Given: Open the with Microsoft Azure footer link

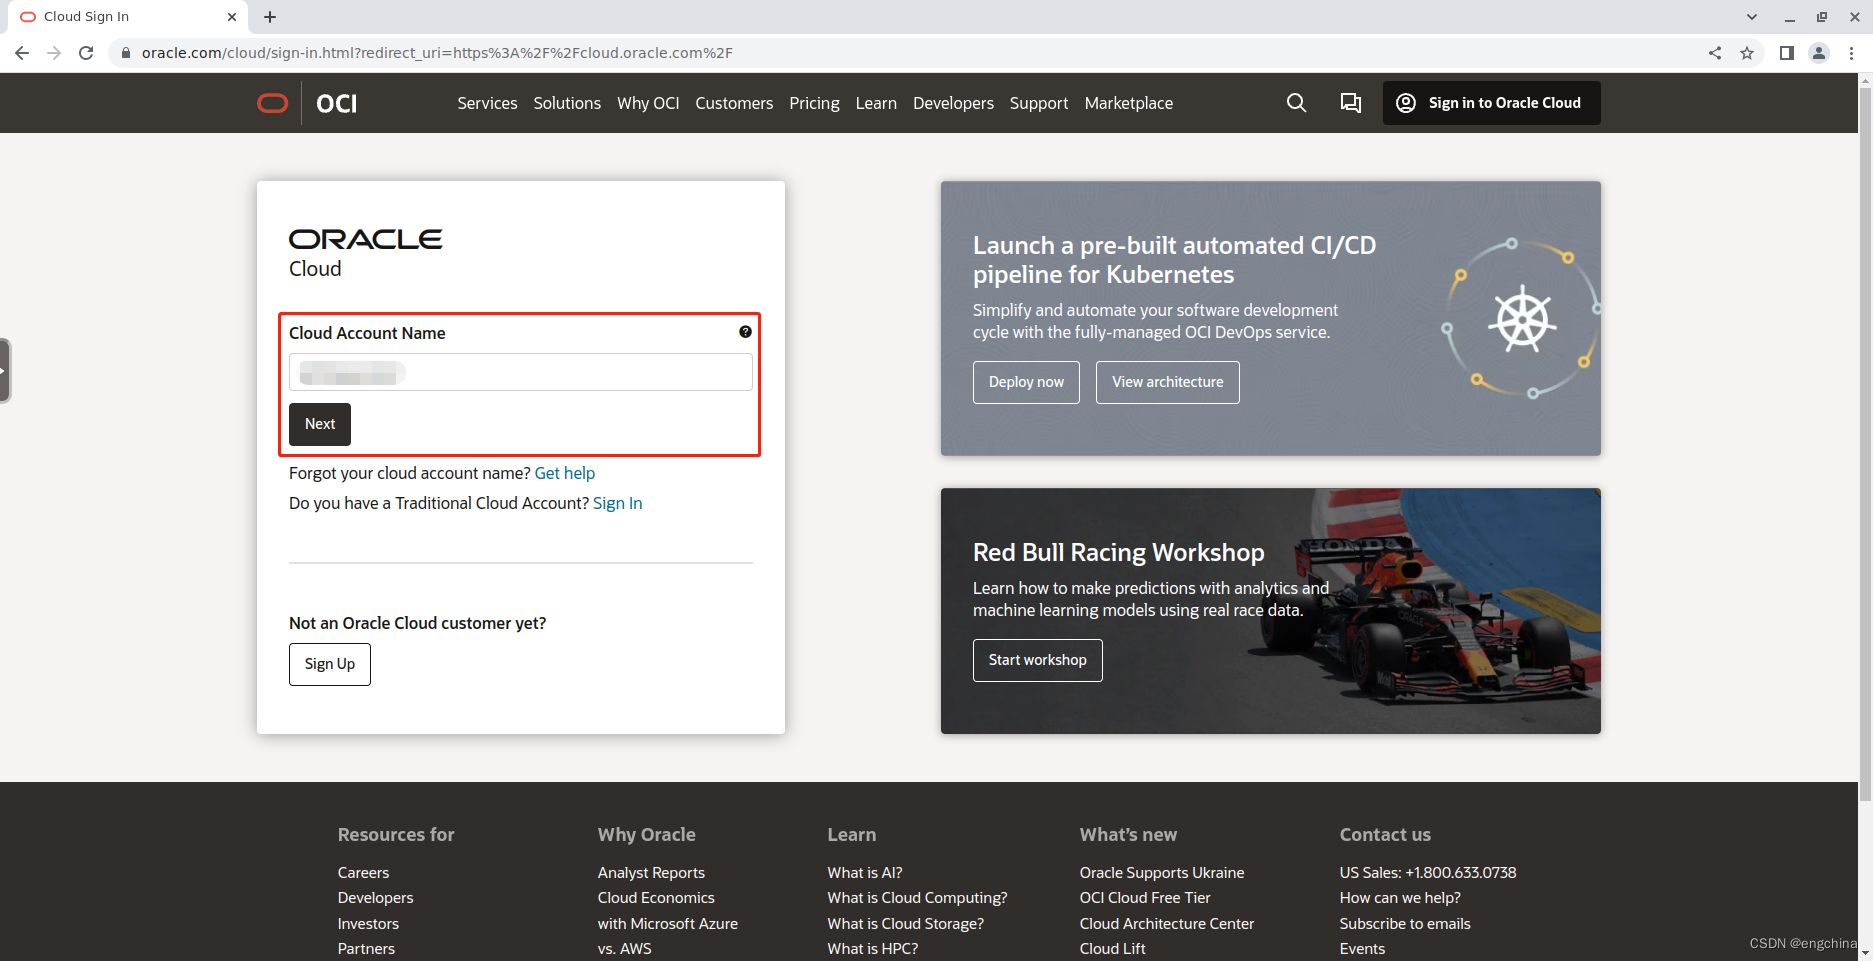Looking at the screenshot, I should 668,924.
